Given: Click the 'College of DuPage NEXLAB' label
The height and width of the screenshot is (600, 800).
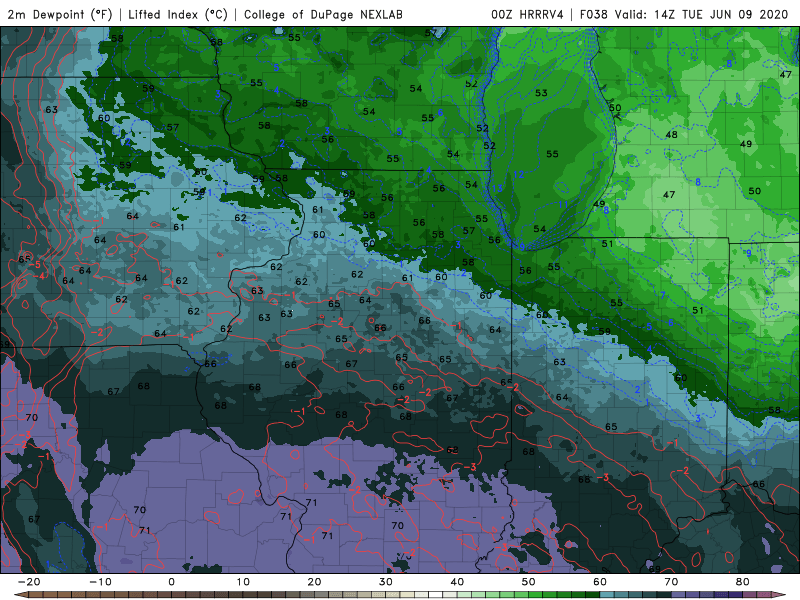Looking at the screenshot, I should pyautogui.click(x=323, y=14).
